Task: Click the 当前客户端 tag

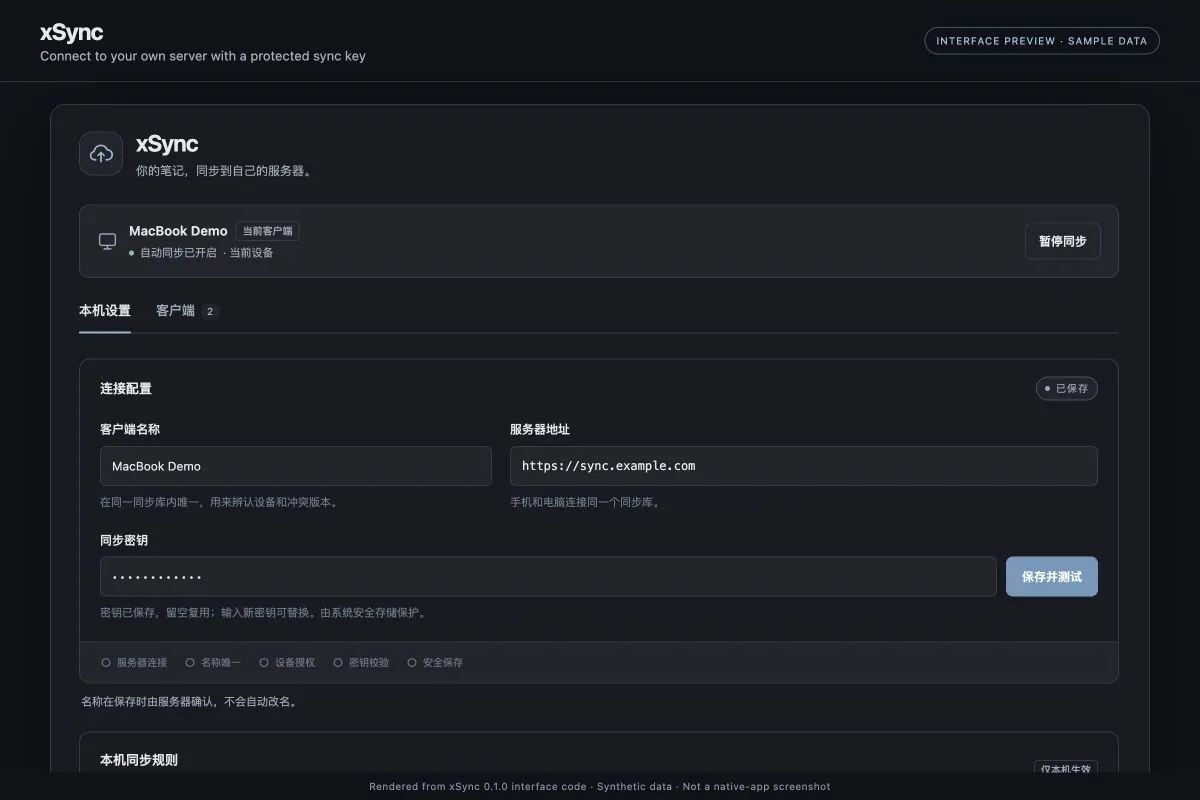Action: (x=268, y=231)
